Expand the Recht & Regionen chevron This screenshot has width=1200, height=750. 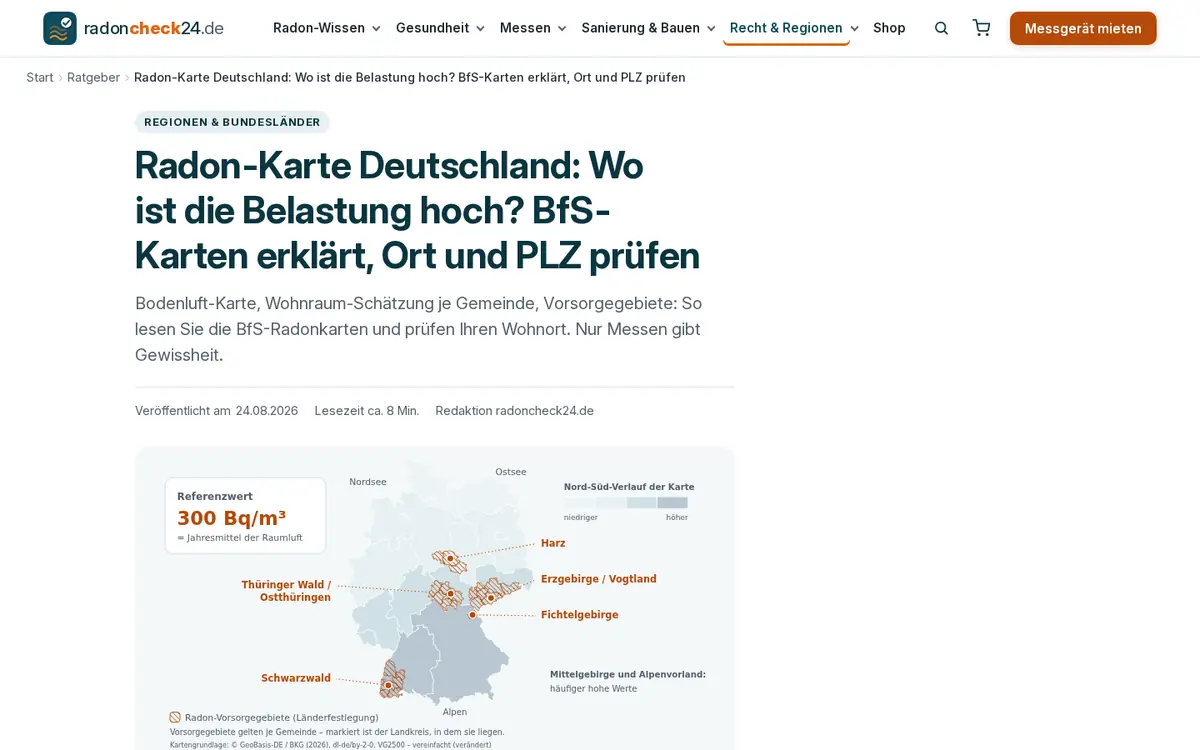click(x=854, y=28)
